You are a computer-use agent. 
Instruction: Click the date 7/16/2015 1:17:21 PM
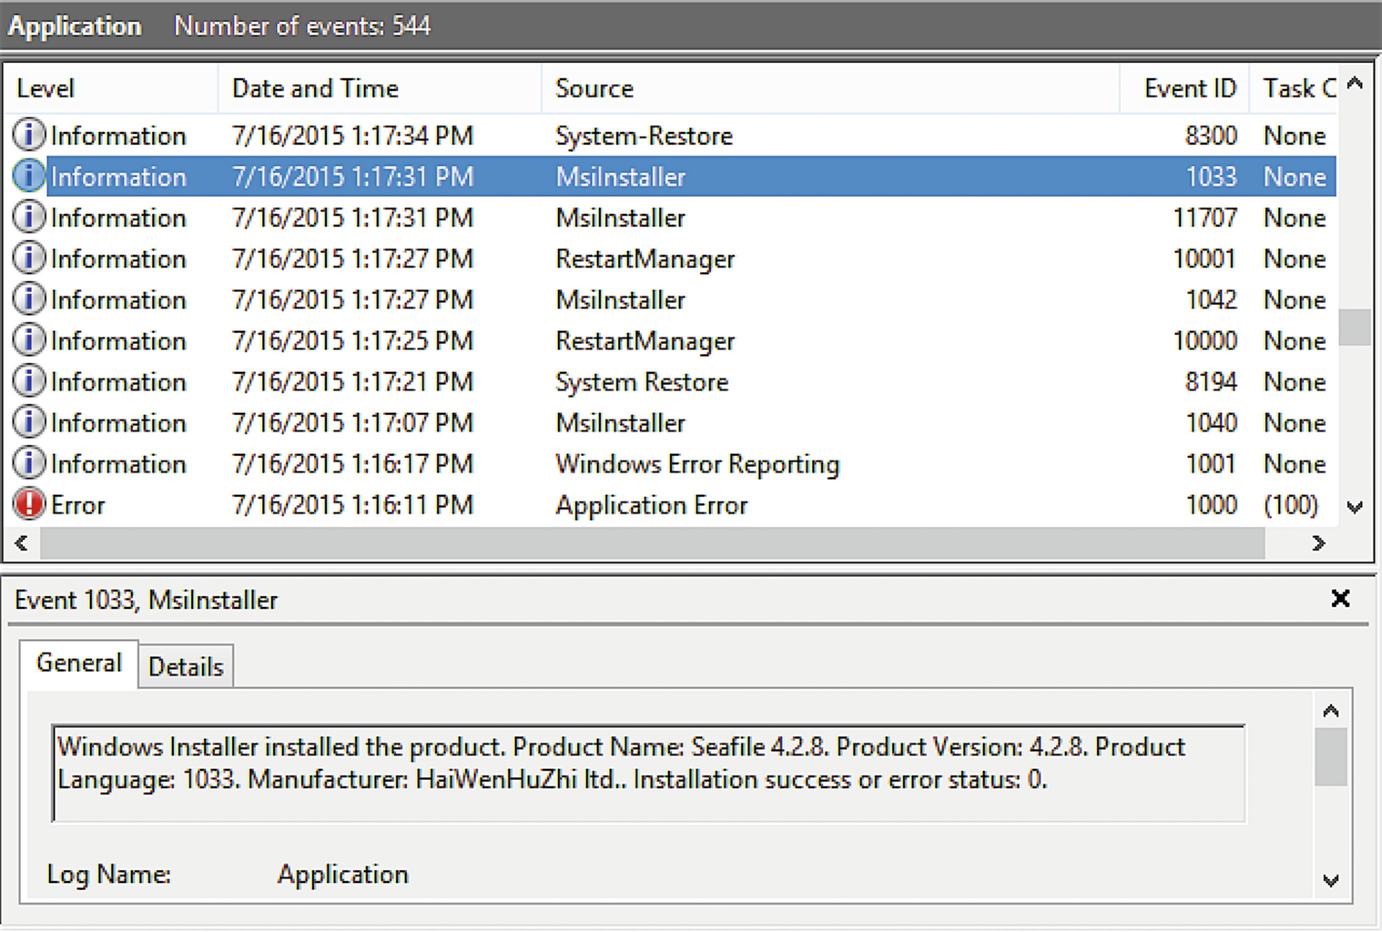coord(352,381)
